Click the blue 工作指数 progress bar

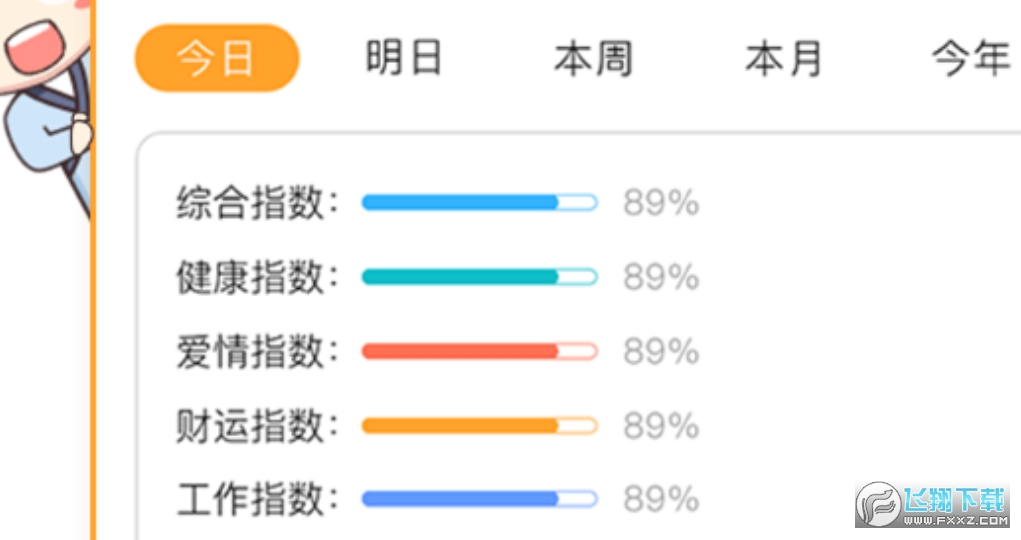click(480, 500)
